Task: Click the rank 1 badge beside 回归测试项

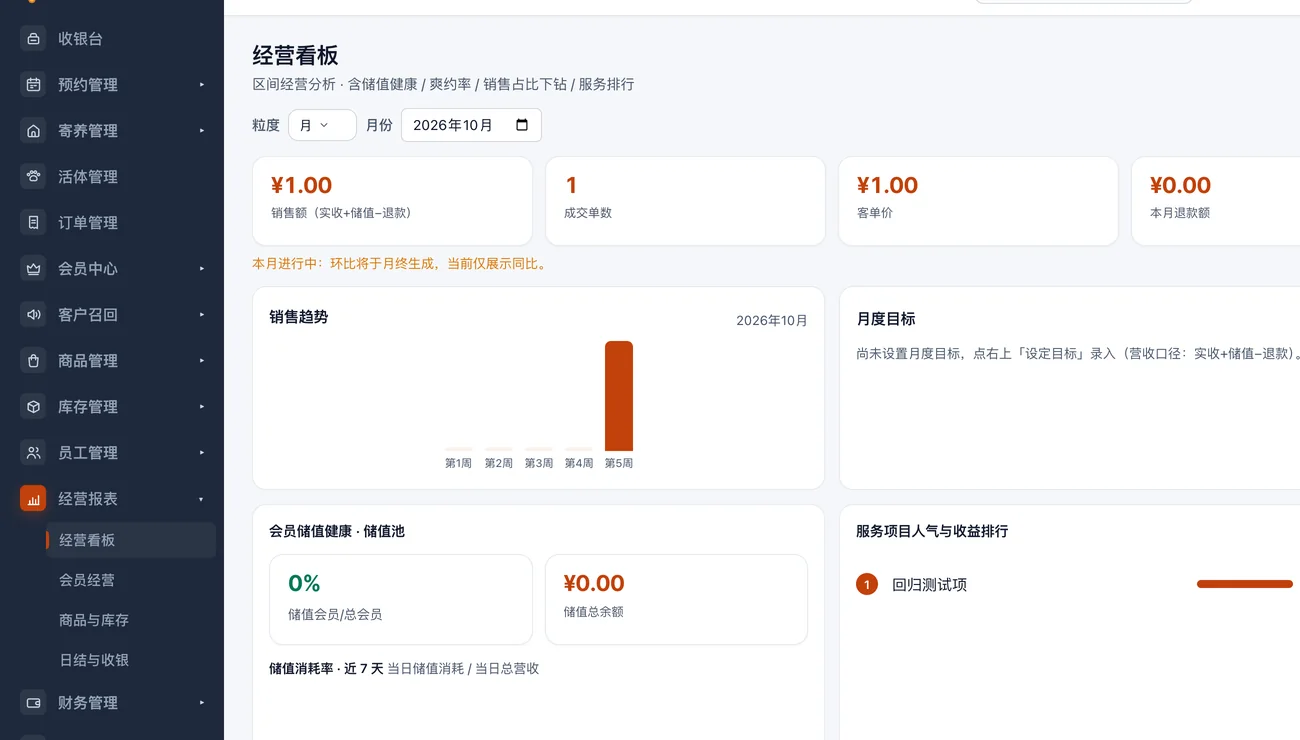Action: pyautogui.click(x=867, y=585)
